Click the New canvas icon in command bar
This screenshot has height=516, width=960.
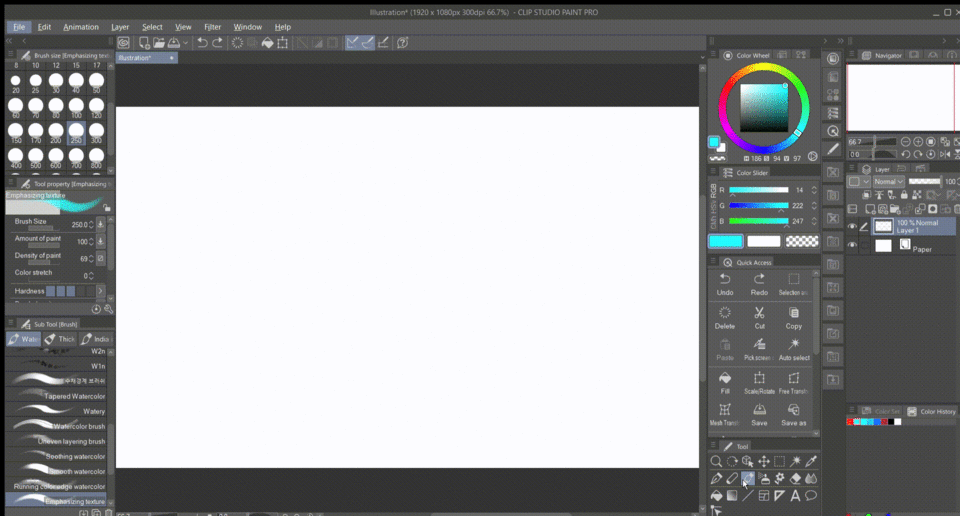tap(144, 43)
